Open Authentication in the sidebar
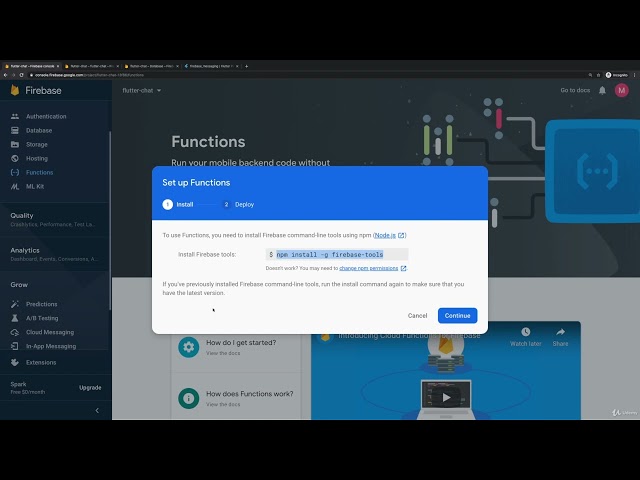Viewport: 640px width, 480px height. [x=46, y=116]
